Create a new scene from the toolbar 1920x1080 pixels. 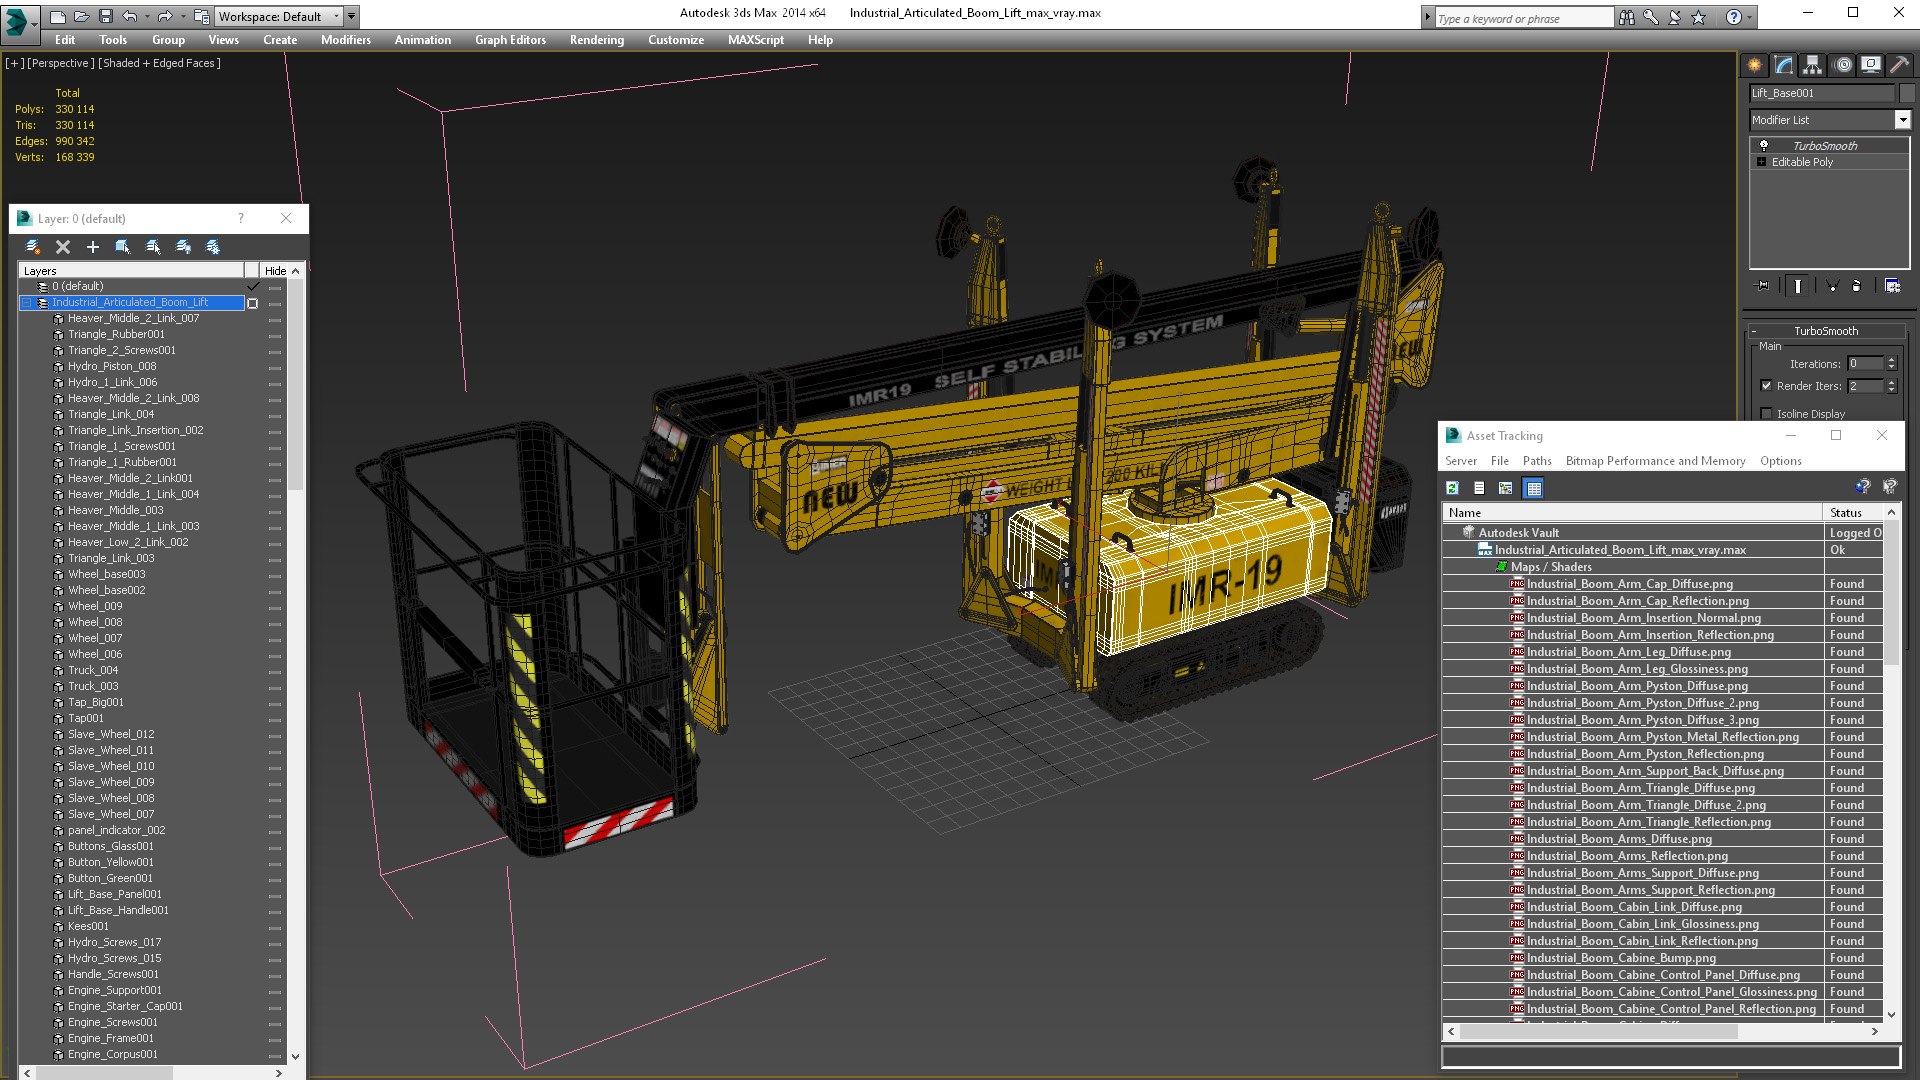point(57,16)
